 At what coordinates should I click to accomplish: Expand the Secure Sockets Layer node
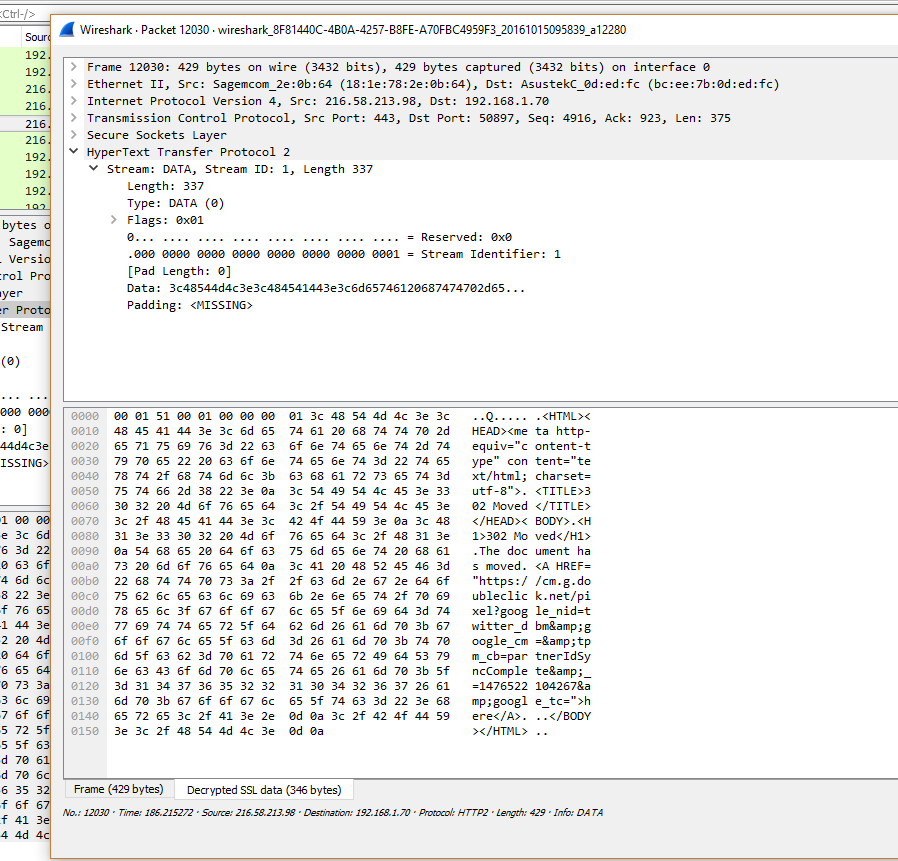[x=73, y=134]
